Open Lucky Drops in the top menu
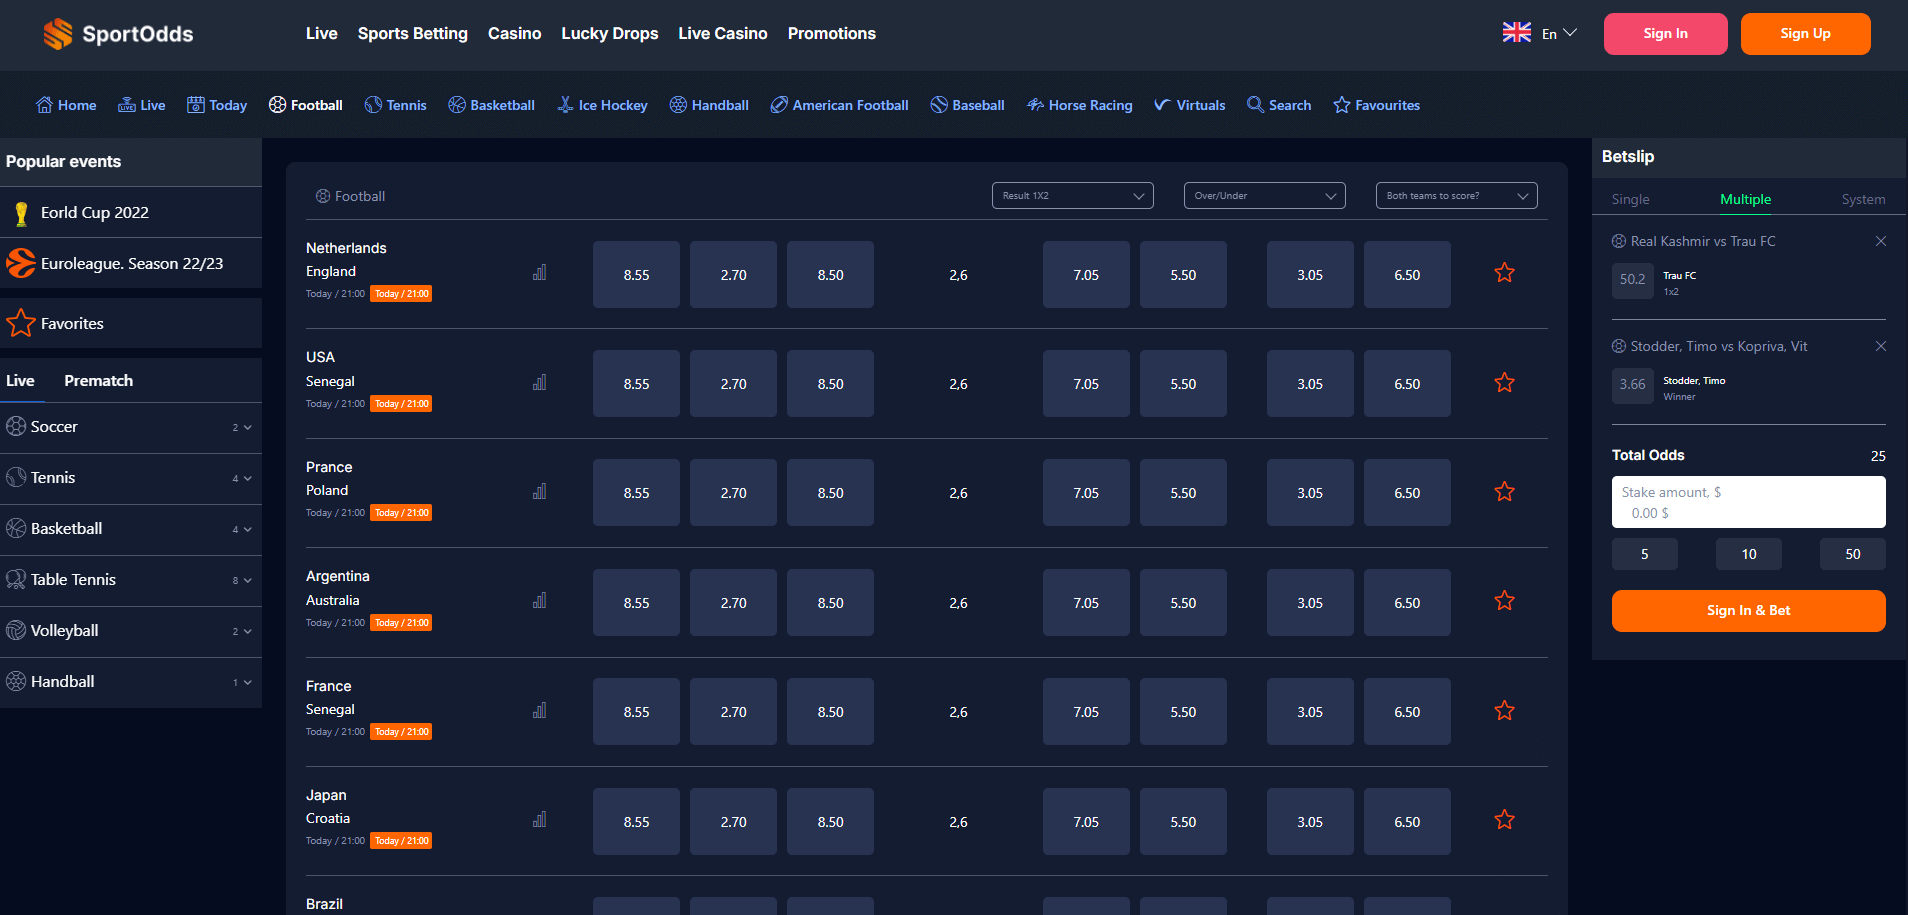Image resolution: width=1908 pixels, height=915 pixels. 609,33
